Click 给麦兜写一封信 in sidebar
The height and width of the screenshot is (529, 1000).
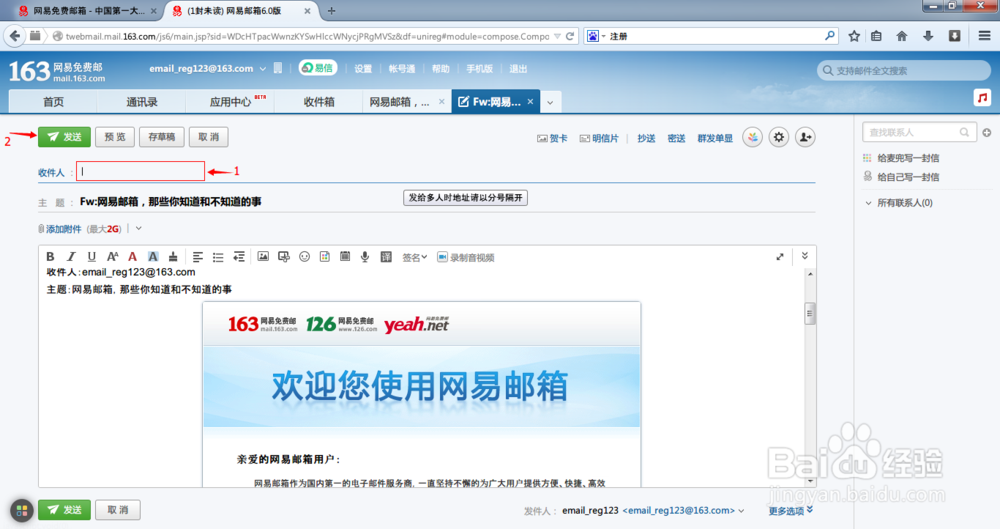click(908, 158)
